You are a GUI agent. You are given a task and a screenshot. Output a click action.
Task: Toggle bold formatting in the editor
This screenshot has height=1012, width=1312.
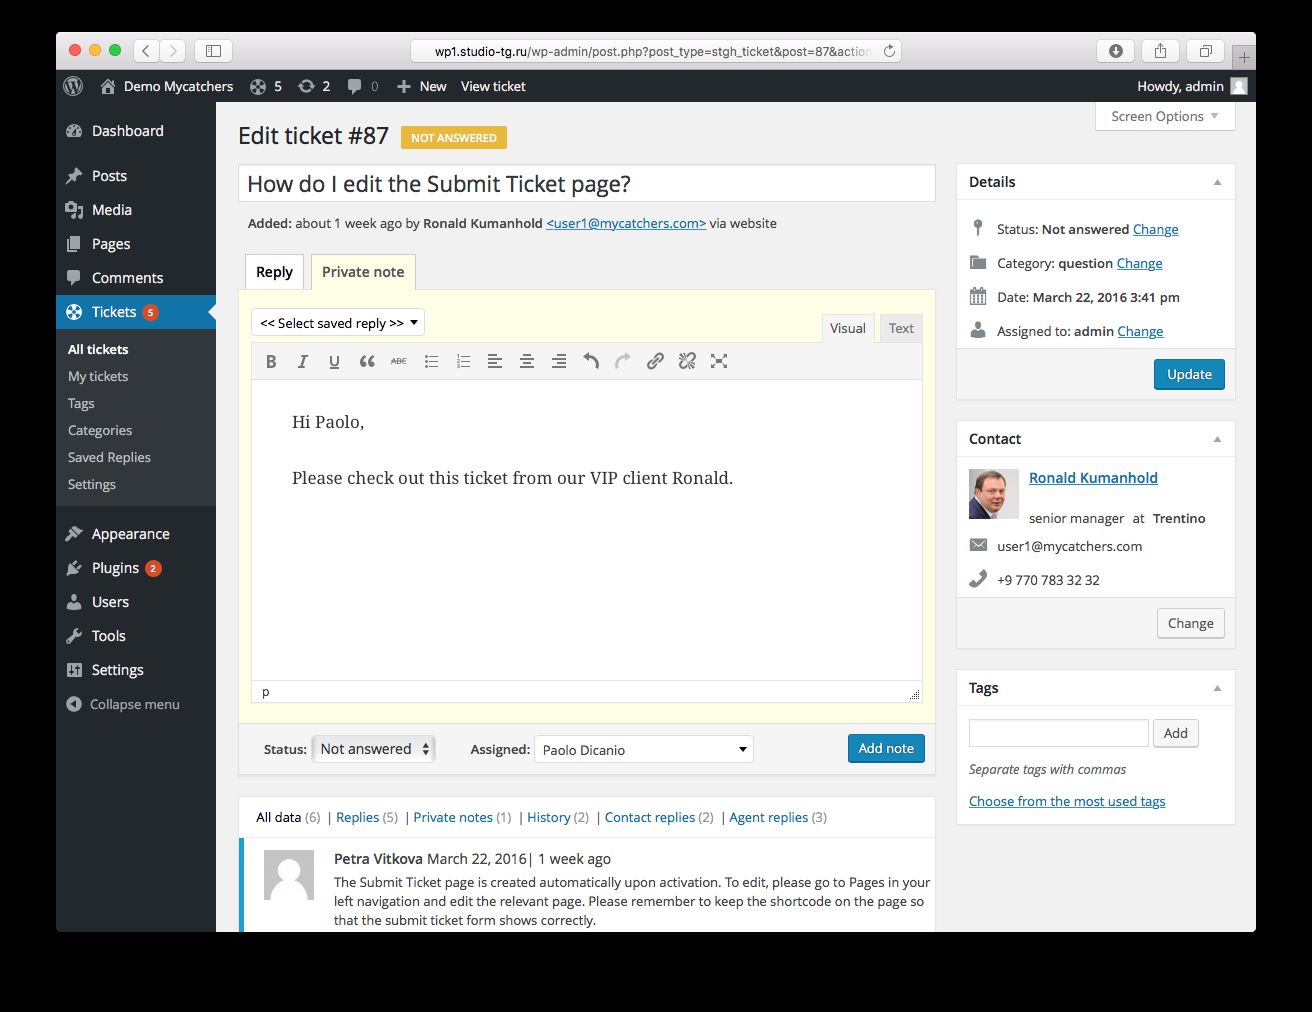[x=271, y=361]
